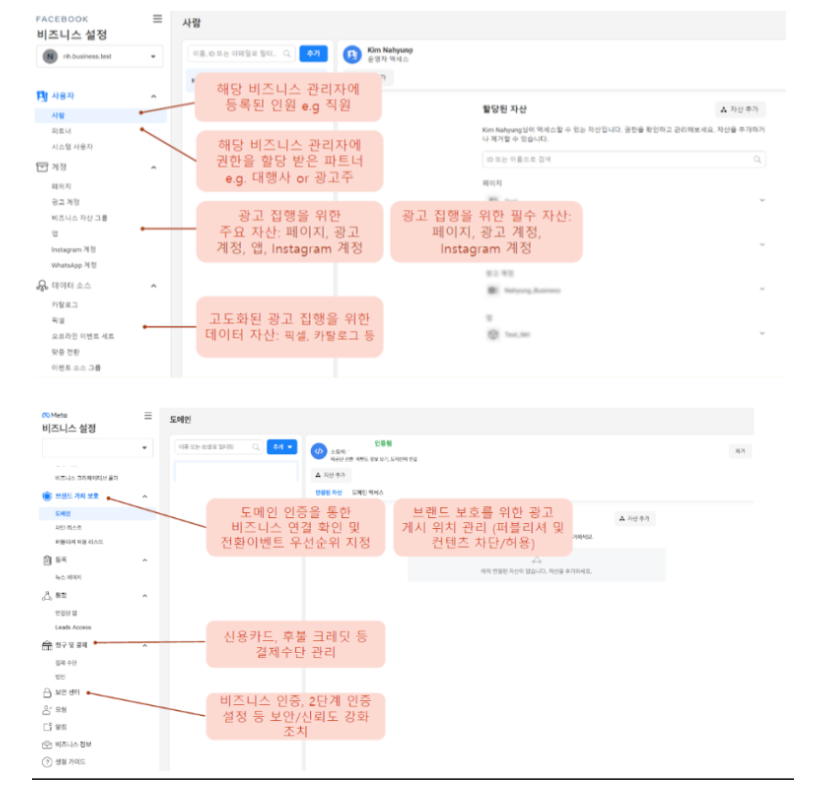The width and height of the screenshot is (813, 794).
Task: Click the Test_NH app icon
Action: pyautogui.click(x=493, y=335)
